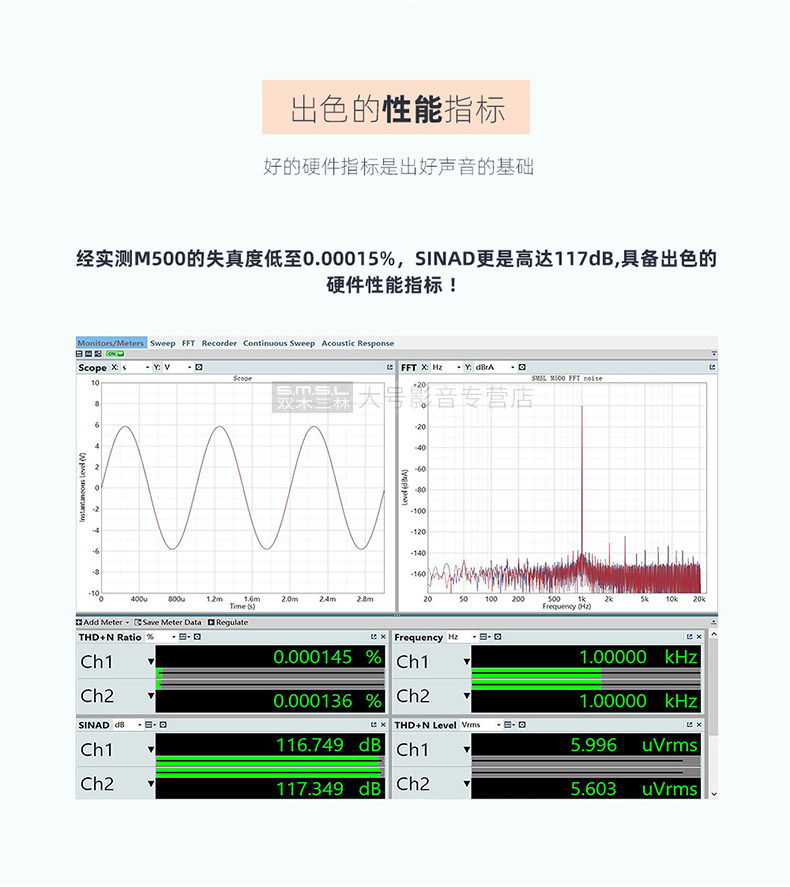Open the SINAD bar display options icon
790x887 pixels.
[150, 725]
